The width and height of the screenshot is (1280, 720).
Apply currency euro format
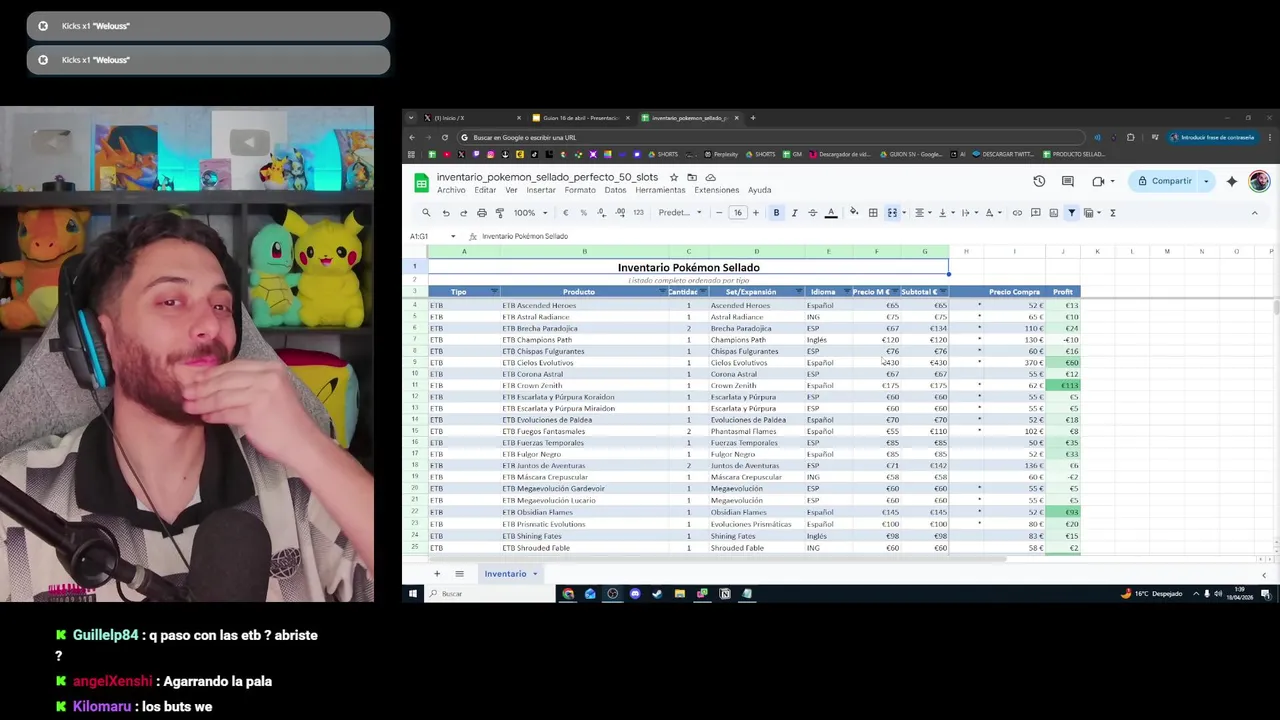click(x=565, y=213)
